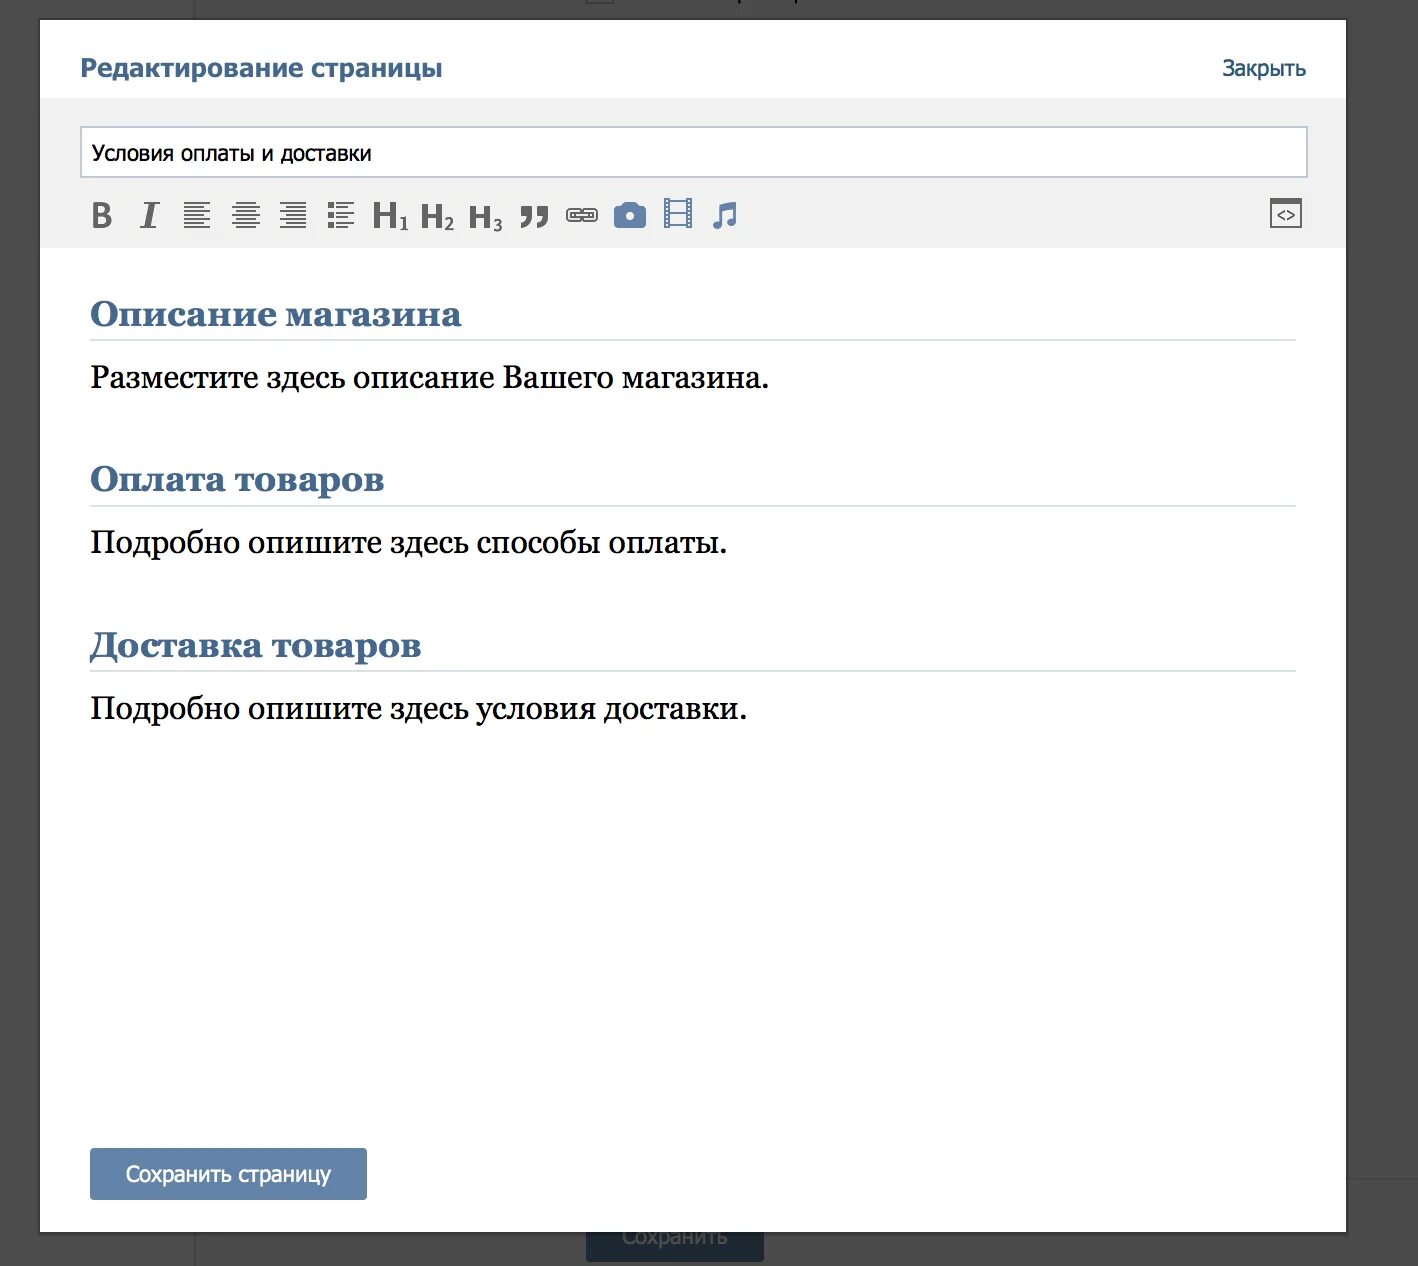Click the dimmed Сохранить button behind dialog
Viewport: 1418px width, 1266px height.
675,1247
